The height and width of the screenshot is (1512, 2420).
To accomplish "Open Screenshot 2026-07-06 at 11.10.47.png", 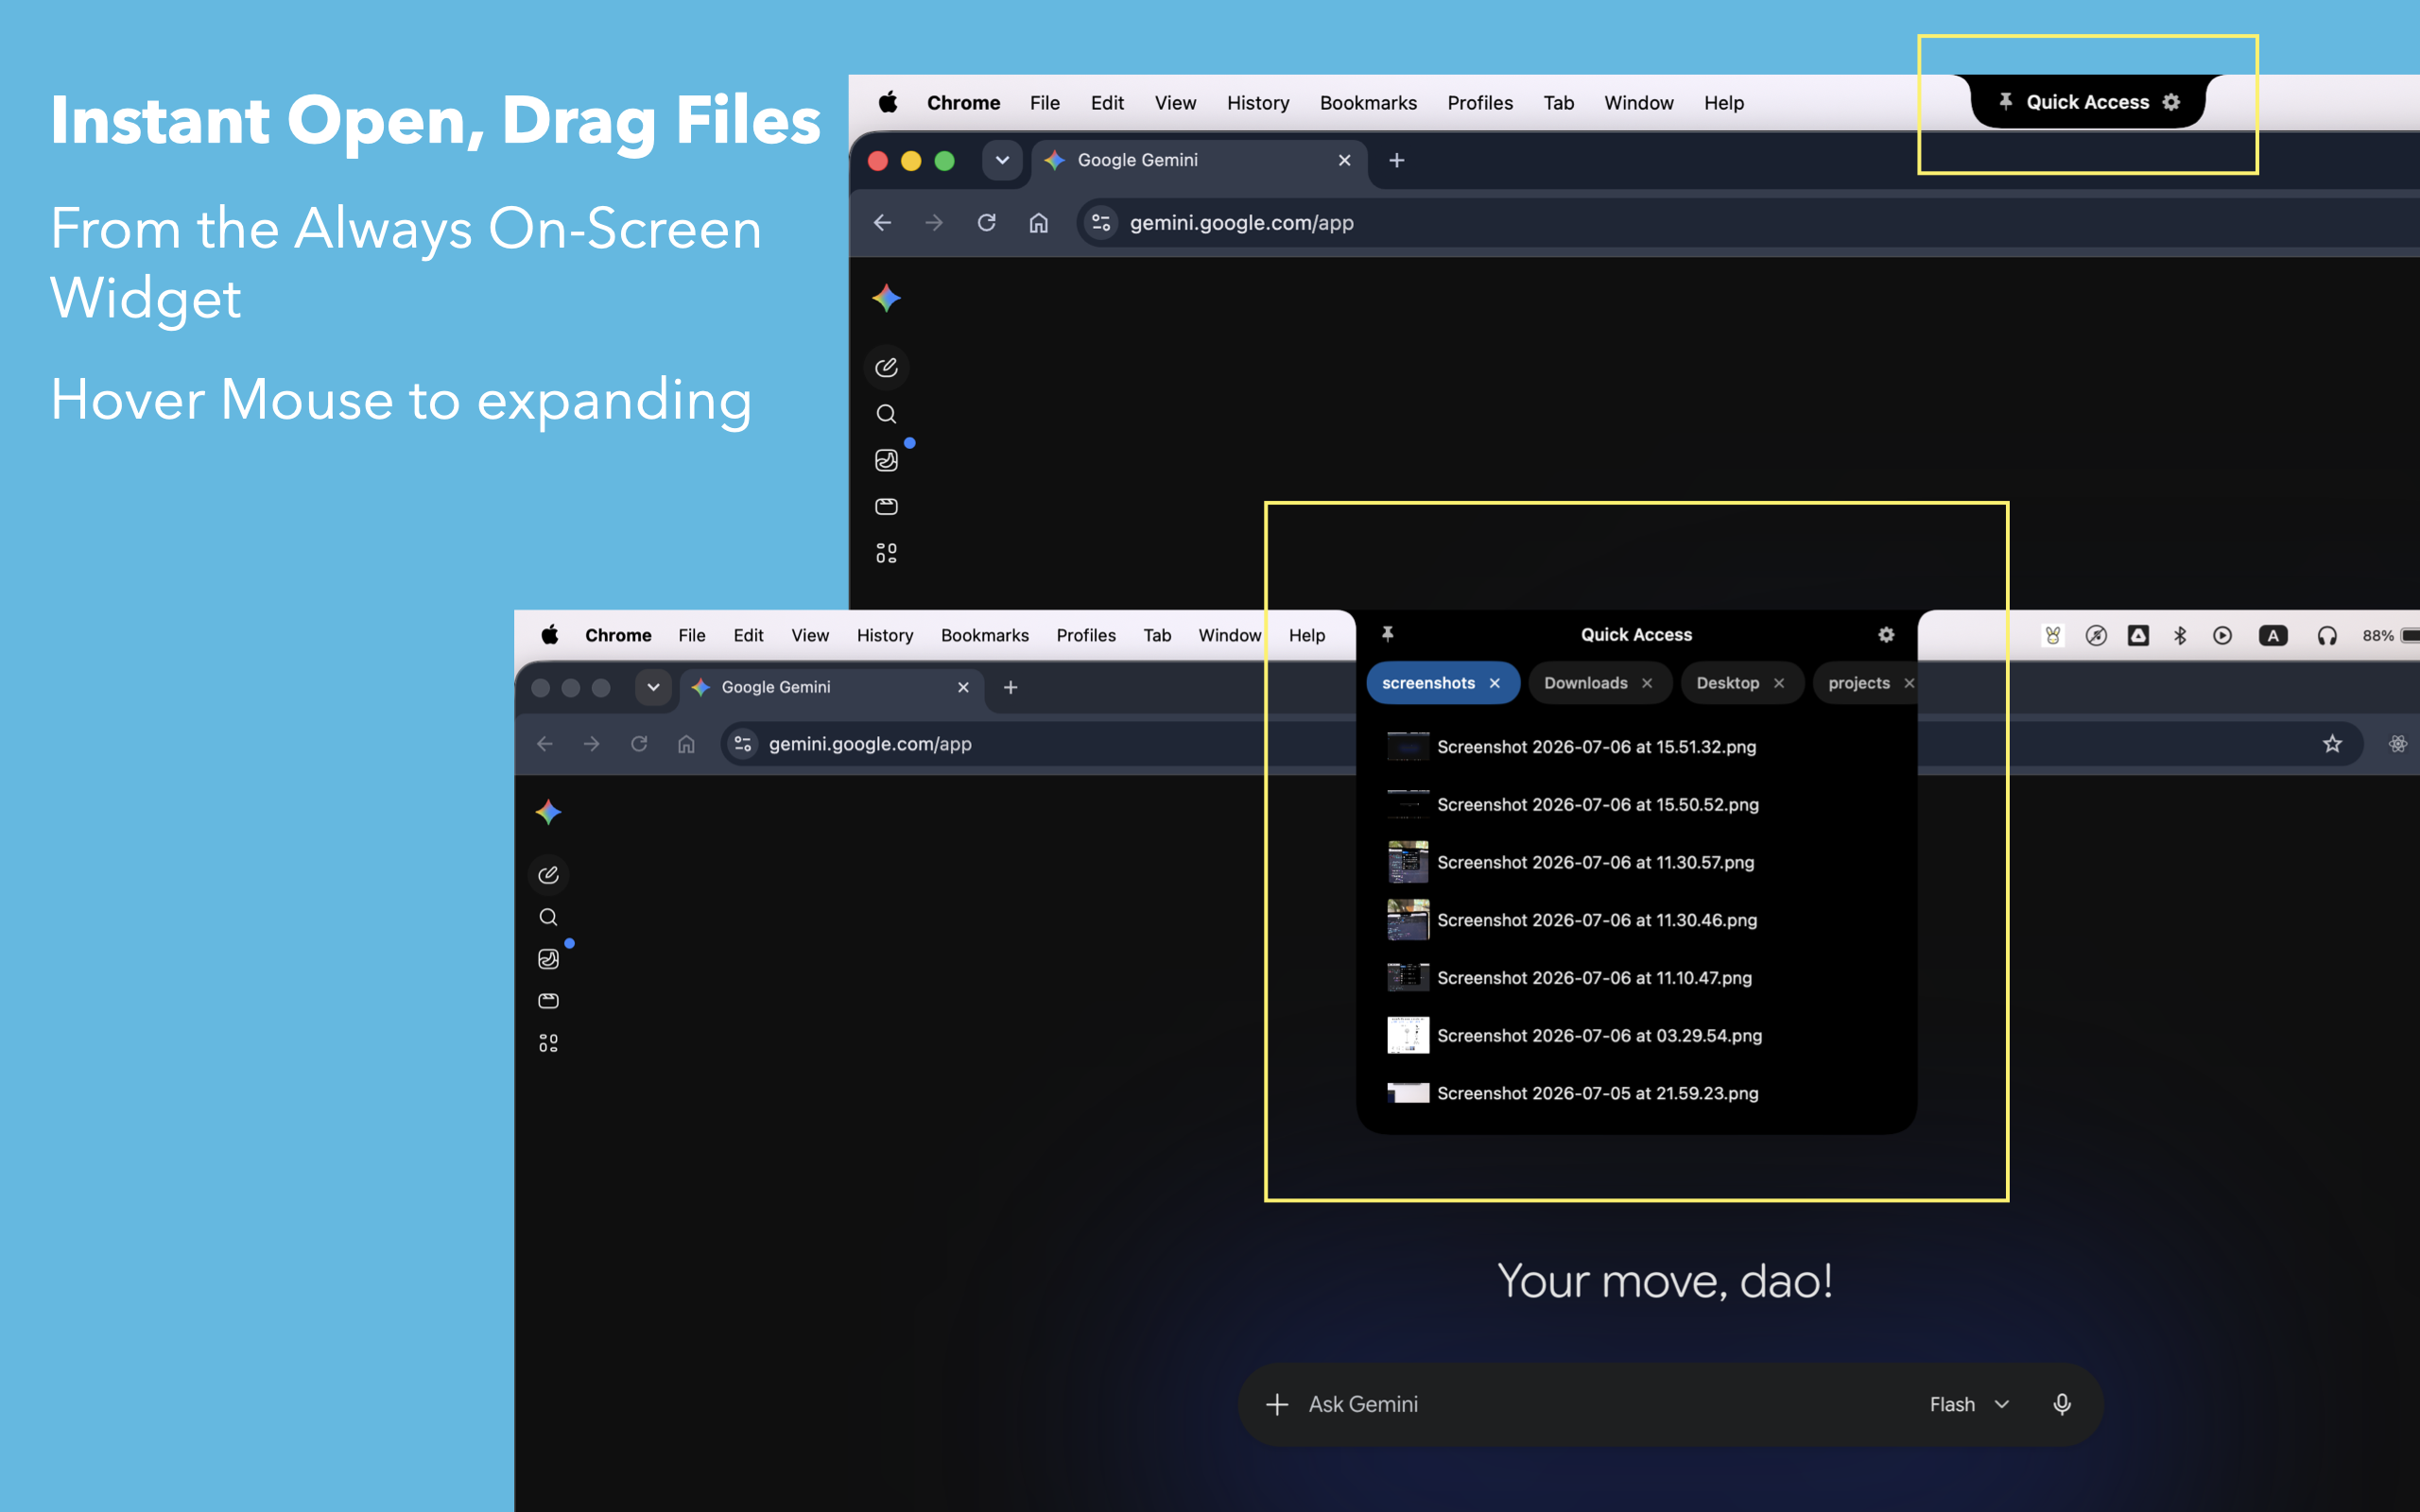I will (x=1636, y=978).
